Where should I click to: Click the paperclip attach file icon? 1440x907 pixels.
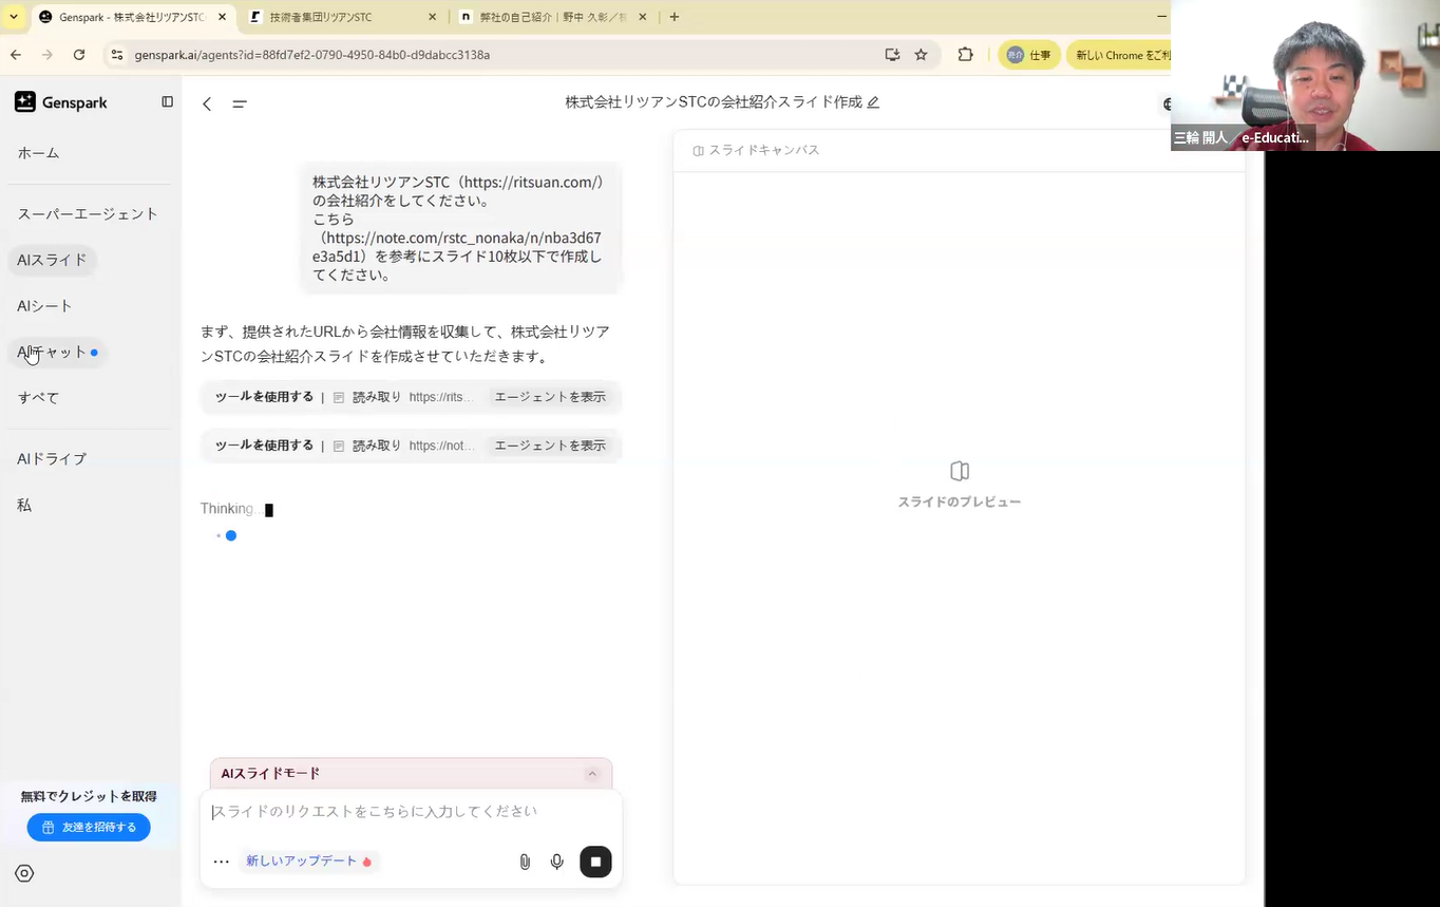(x=524, y=861)
